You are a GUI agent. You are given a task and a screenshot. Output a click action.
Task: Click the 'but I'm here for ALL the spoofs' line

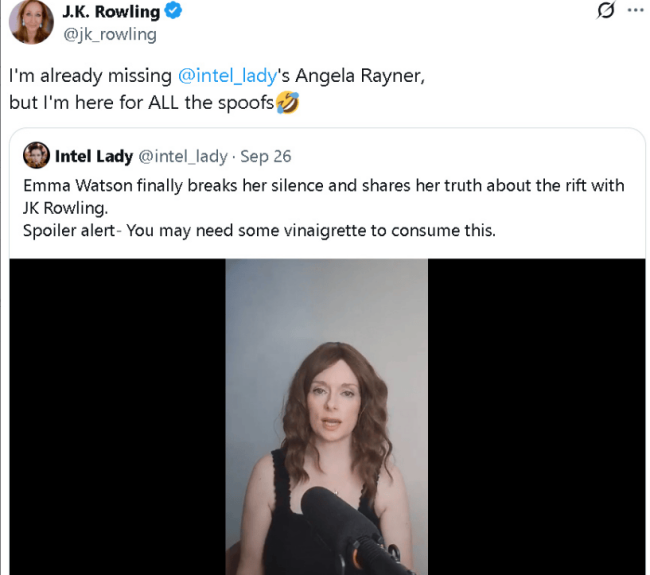coord(141,102)
